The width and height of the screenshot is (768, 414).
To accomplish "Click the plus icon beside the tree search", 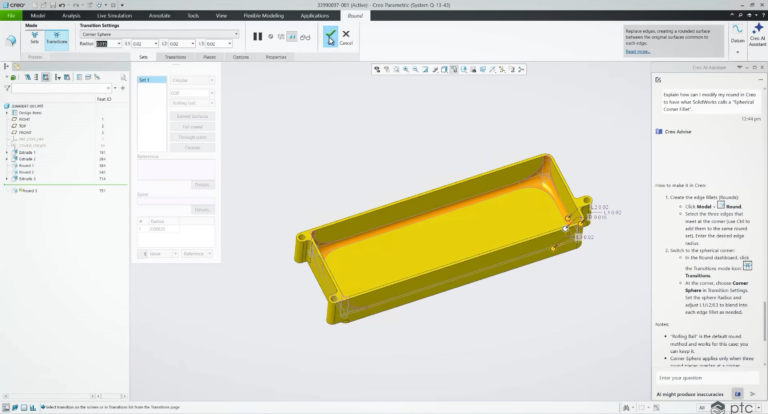I will (x=122, y=88).
